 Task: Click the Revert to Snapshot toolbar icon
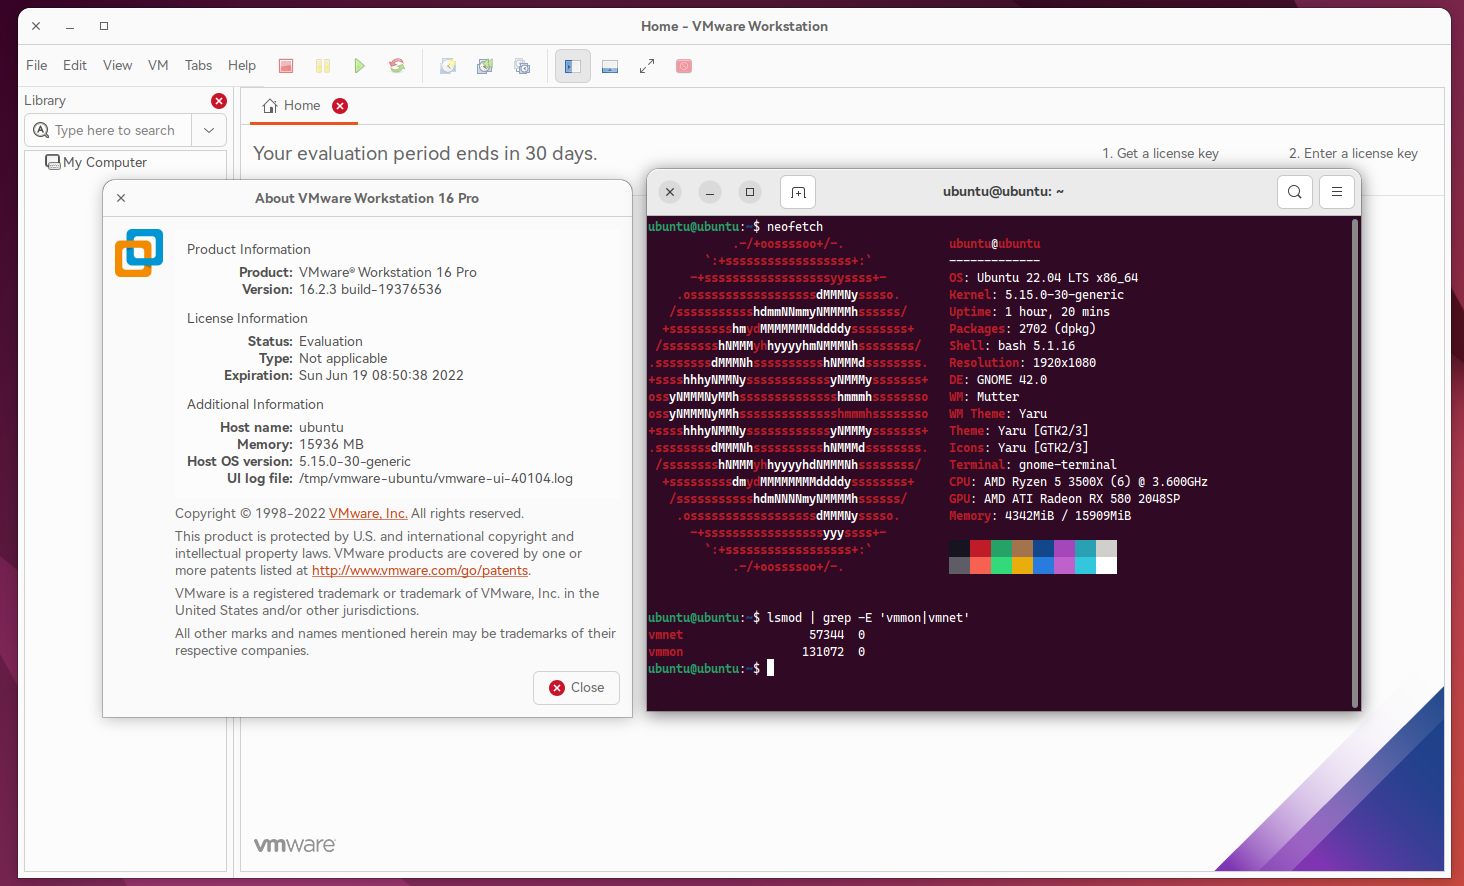click(x=485, y=66)
